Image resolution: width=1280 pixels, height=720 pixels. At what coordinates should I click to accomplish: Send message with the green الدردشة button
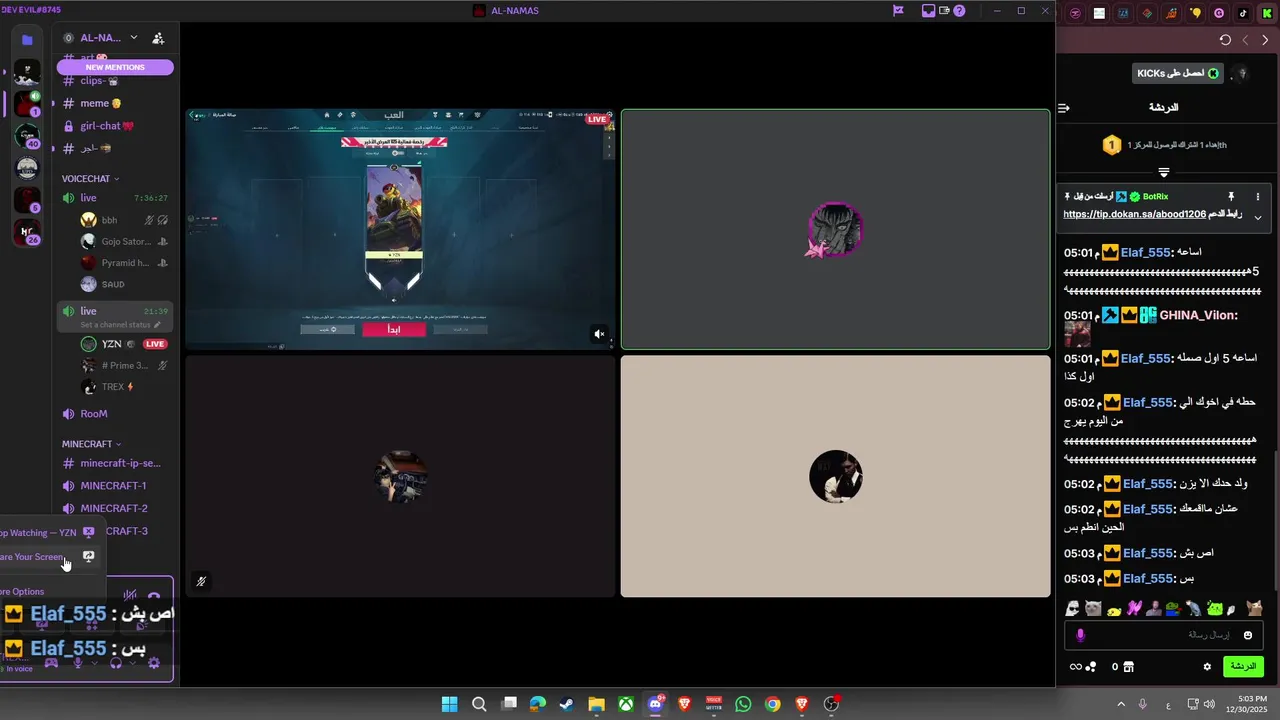(x=1243, y=666)
